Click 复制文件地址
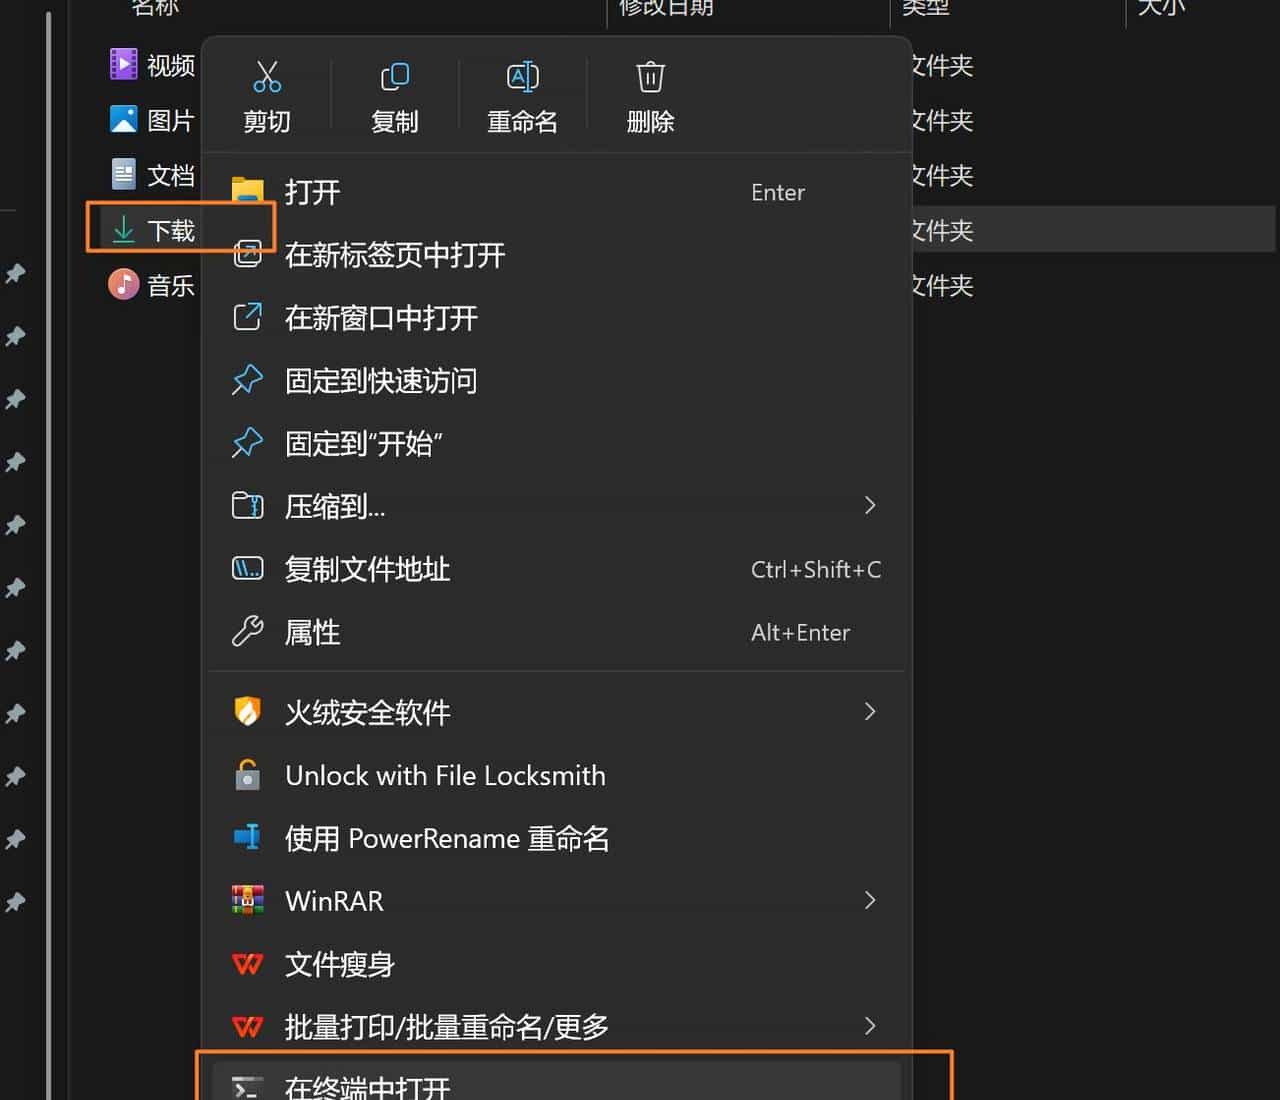1280x1100 pixels. click(367, 569)
